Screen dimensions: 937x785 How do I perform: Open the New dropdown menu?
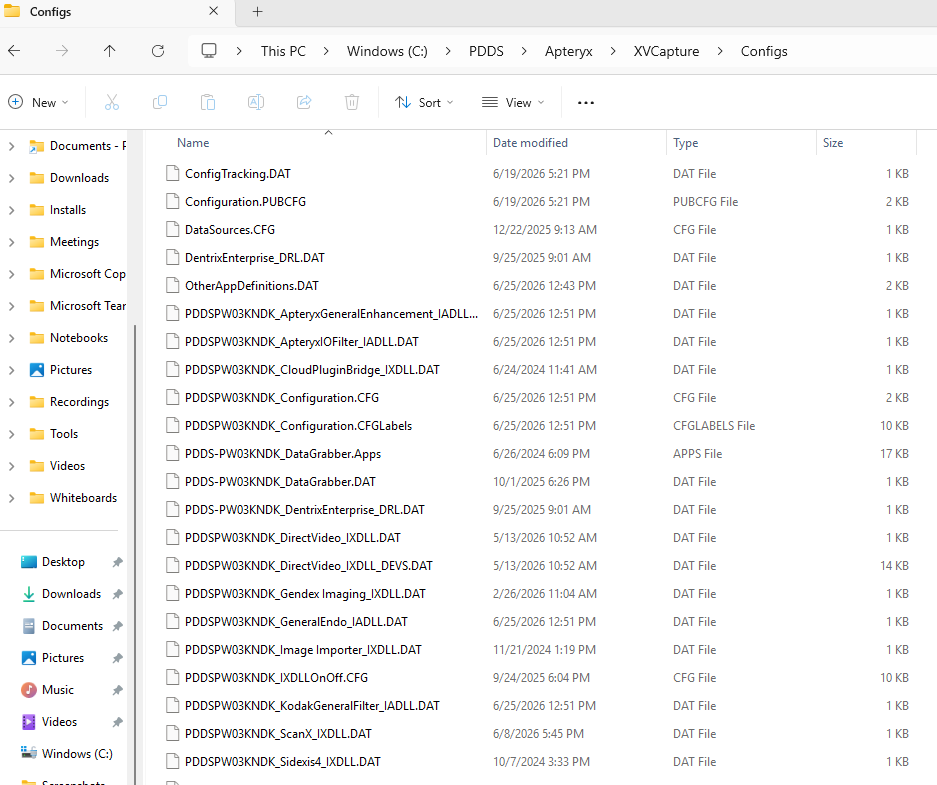38,102
